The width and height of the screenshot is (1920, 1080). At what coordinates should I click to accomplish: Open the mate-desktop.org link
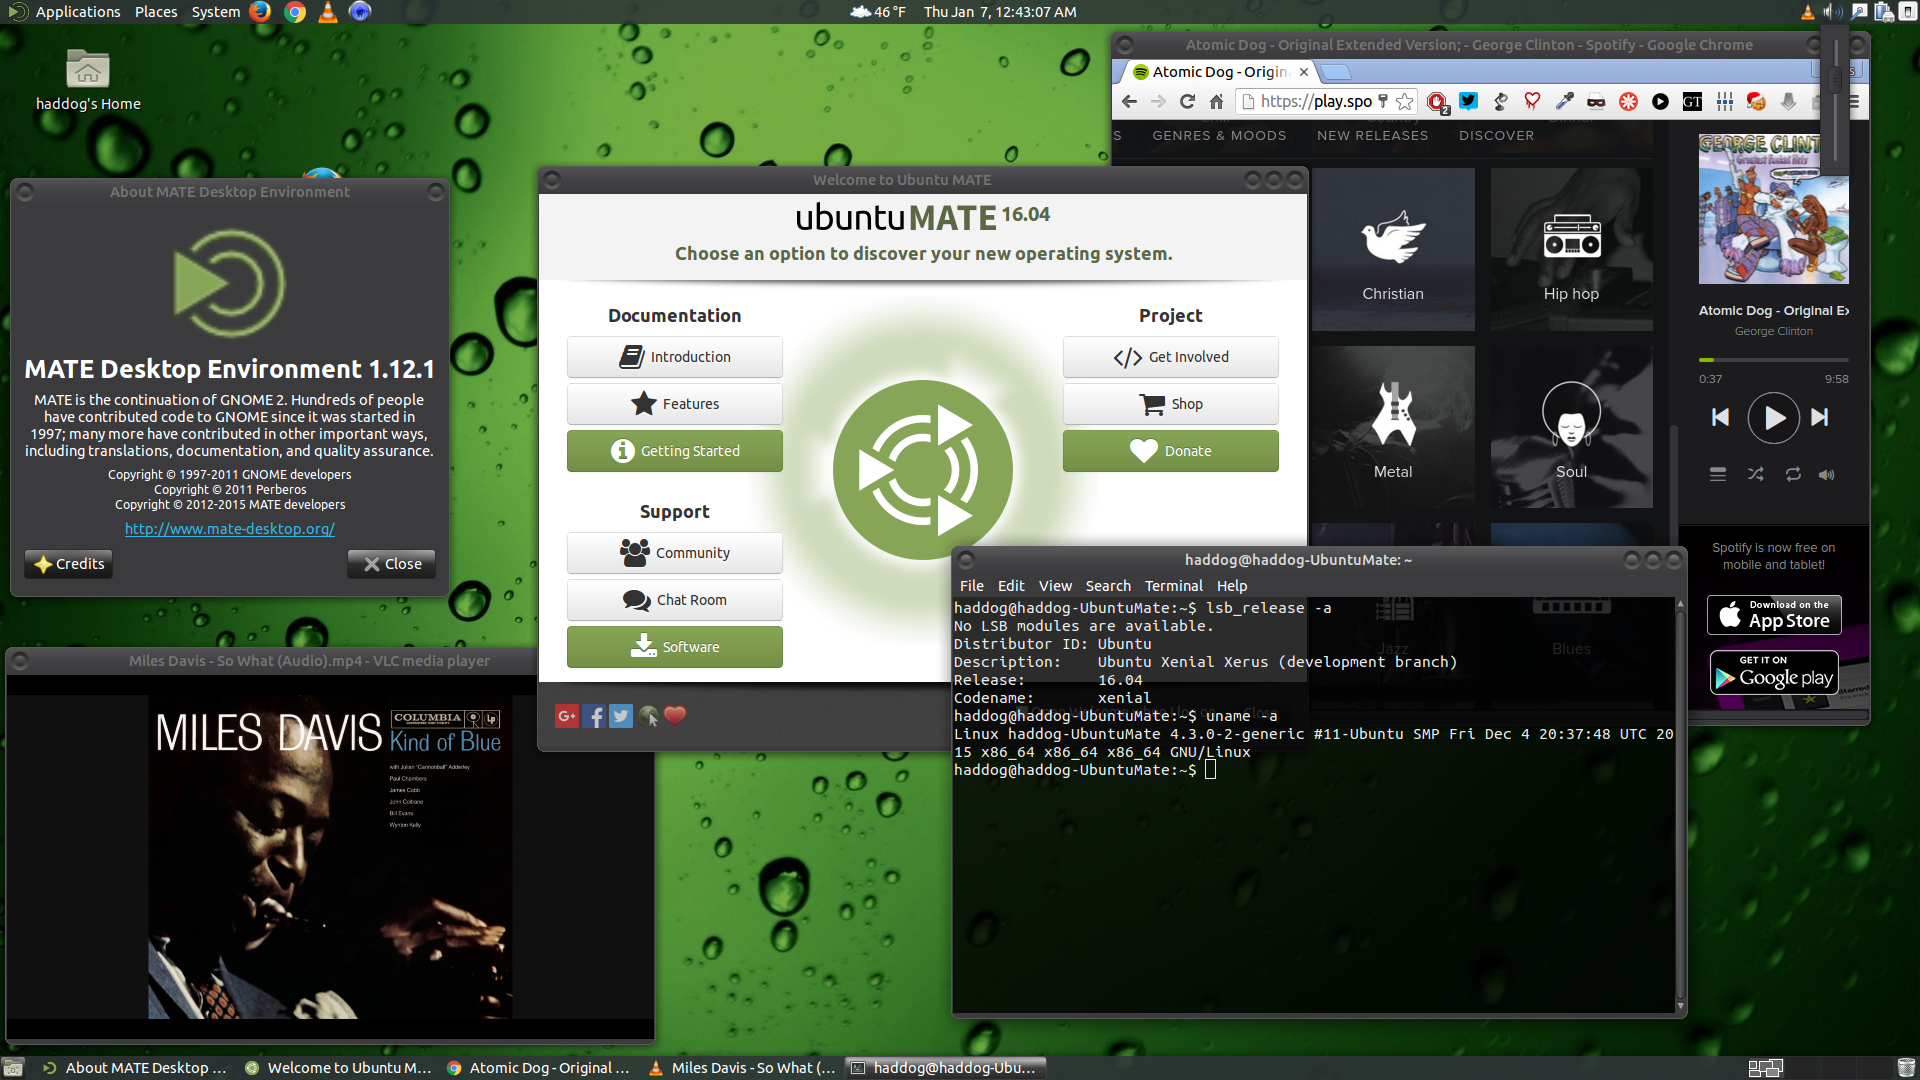click(x=230, y=529)
